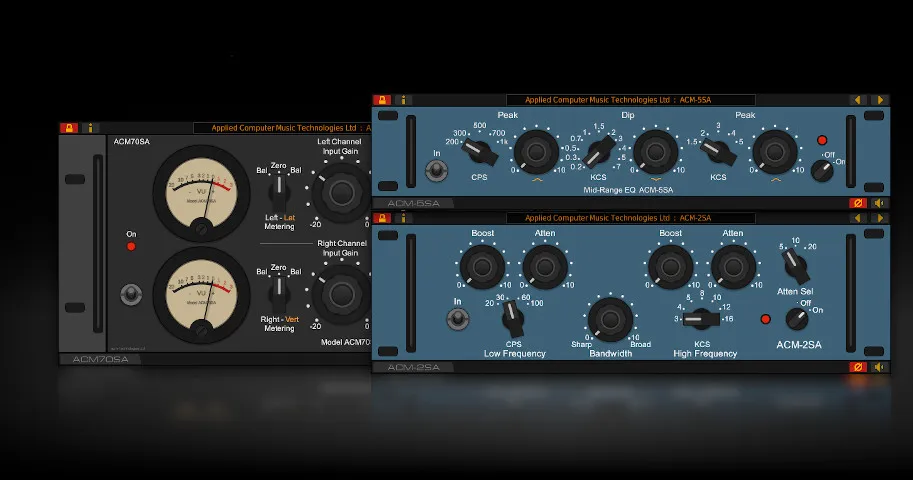Screen dimensions: 913x480
Task: Click the ACM-2SA model name label
Action: coord(799,345)
